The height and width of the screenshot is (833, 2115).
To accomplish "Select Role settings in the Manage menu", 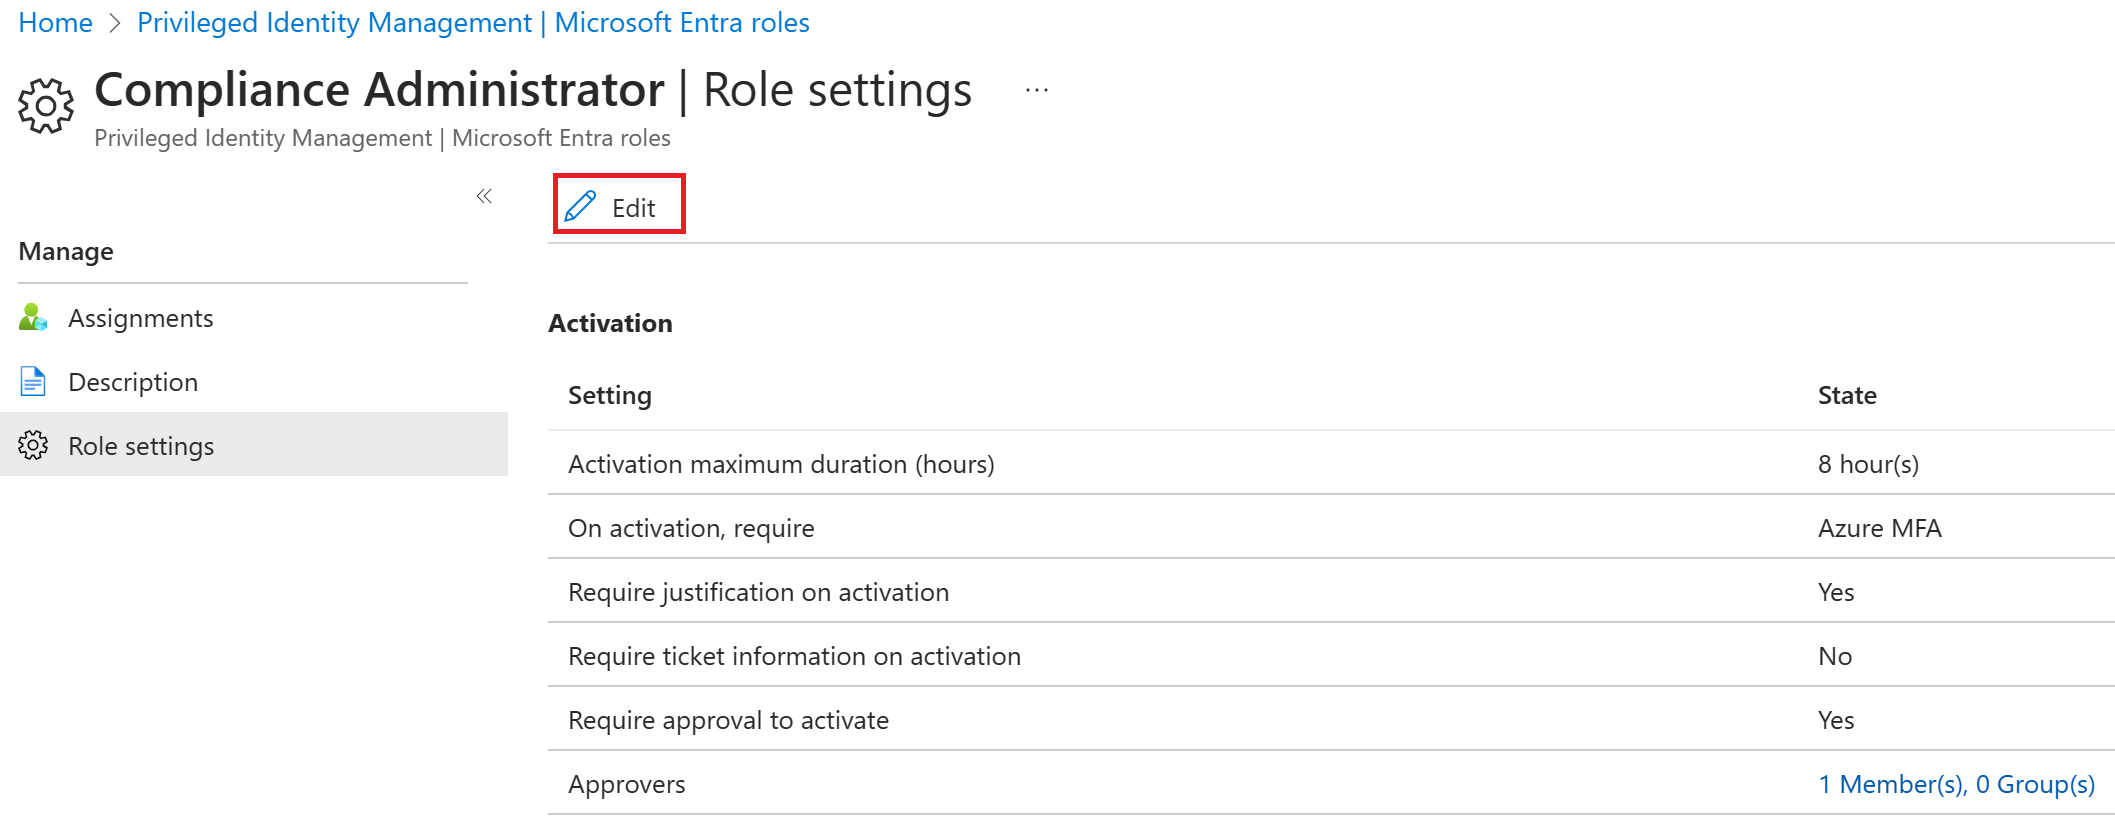I will coord(141,446).
